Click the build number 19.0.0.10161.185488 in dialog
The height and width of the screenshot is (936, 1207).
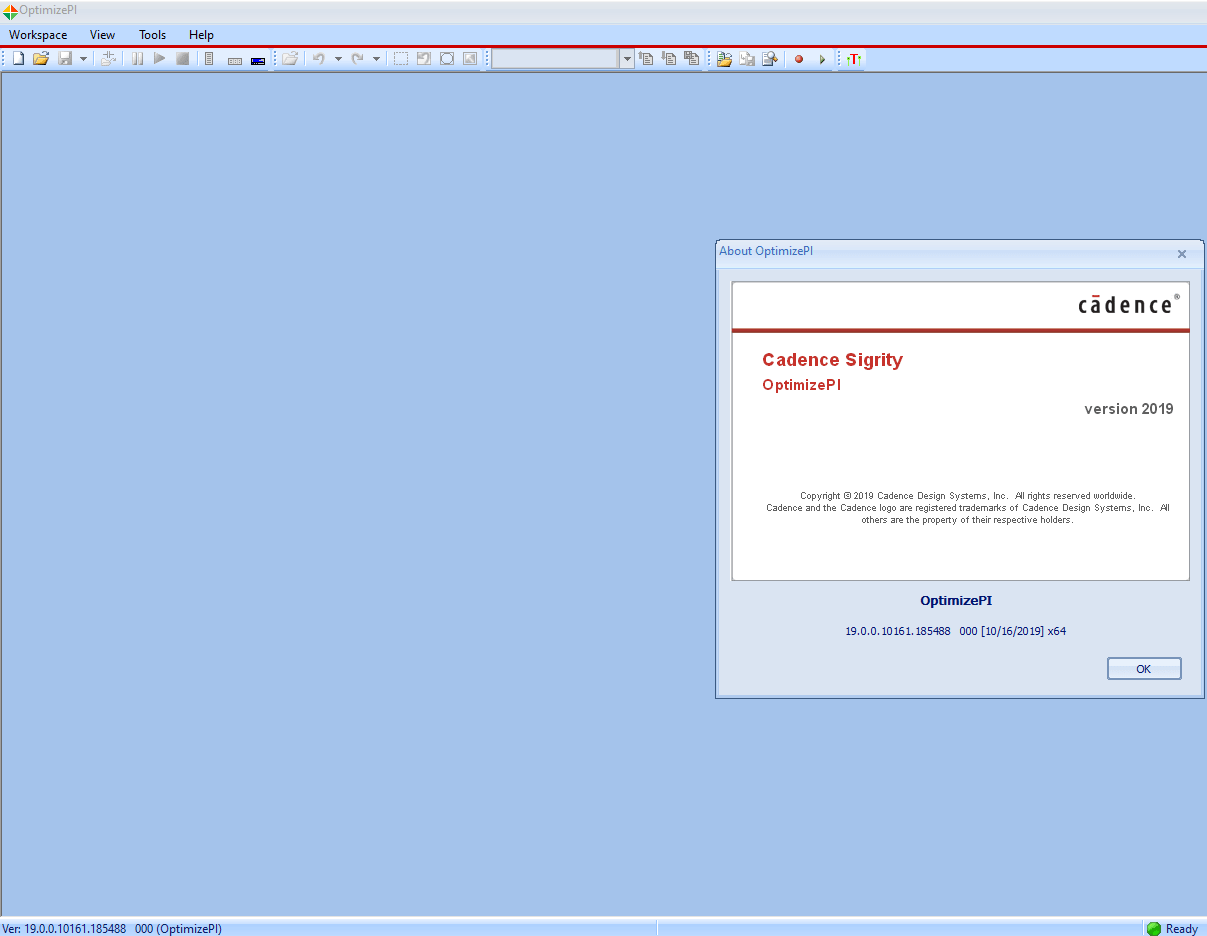pyautogui.click(x=898, y=631)
